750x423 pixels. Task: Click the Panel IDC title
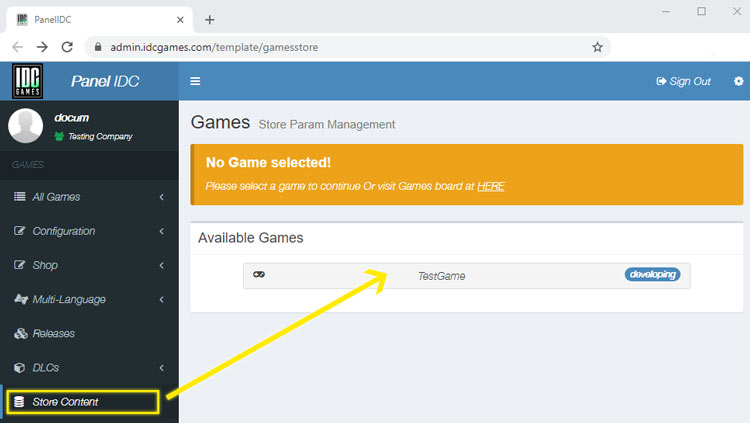tap(105, 81)
